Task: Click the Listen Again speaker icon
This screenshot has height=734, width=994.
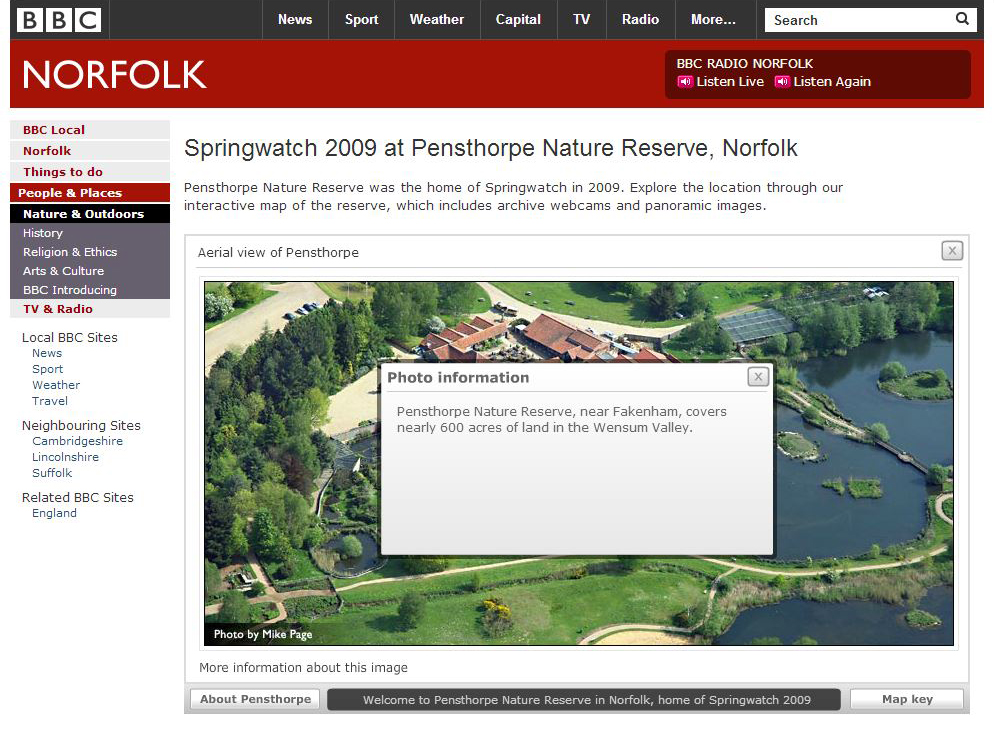Action: pyautogui.click(x=782, y=82)
